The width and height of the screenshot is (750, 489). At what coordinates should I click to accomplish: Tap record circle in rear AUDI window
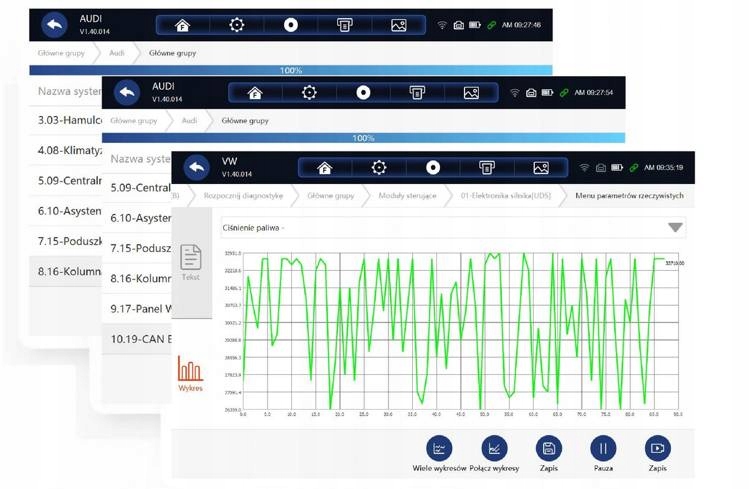point(290,25)
